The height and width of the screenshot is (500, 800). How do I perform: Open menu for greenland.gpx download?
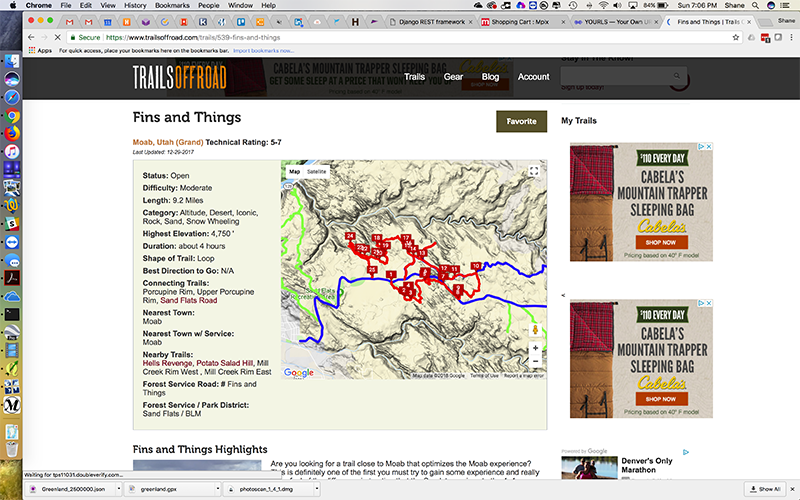click(218, 489)
